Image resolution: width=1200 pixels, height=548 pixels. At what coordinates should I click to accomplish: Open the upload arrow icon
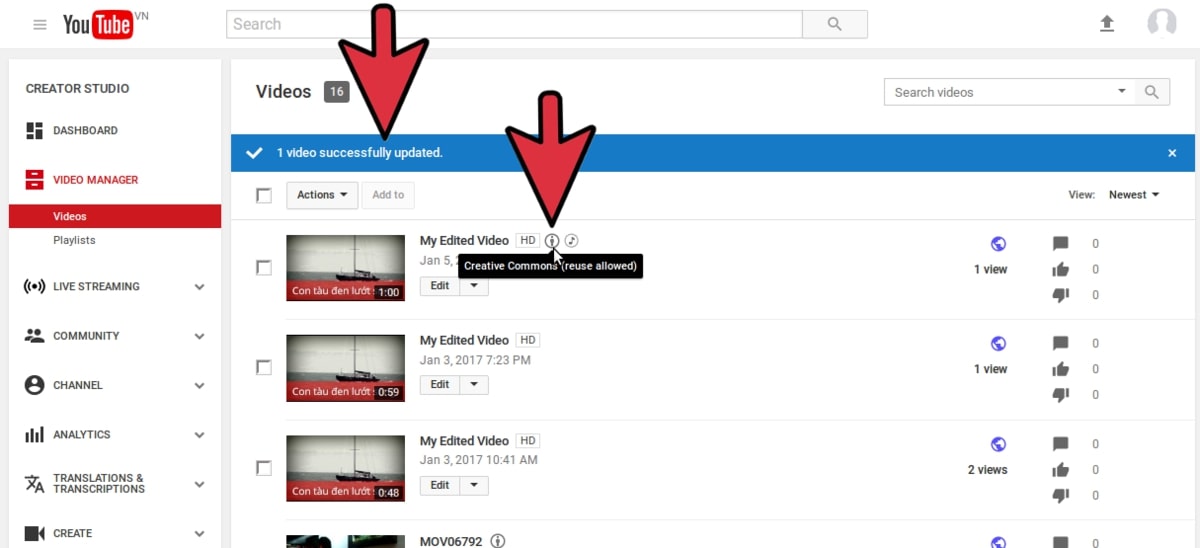1107,24
